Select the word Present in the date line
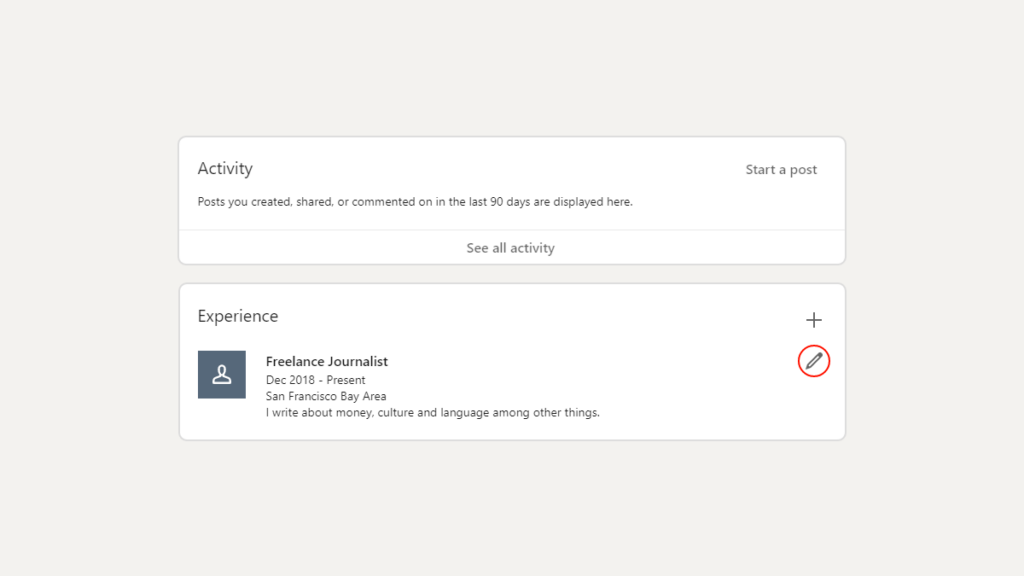The width and height of the screenshot is (1024, 576). click(346, 380)
